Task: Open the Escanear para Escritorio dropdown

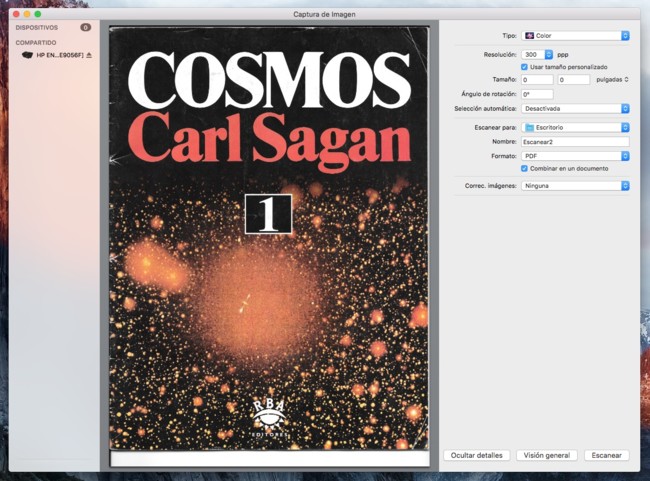Action: tap(575, 127)
